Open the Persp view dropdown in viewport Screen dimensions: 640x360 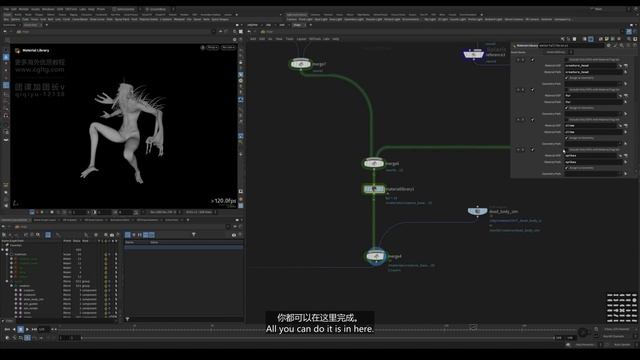[212, 47]
